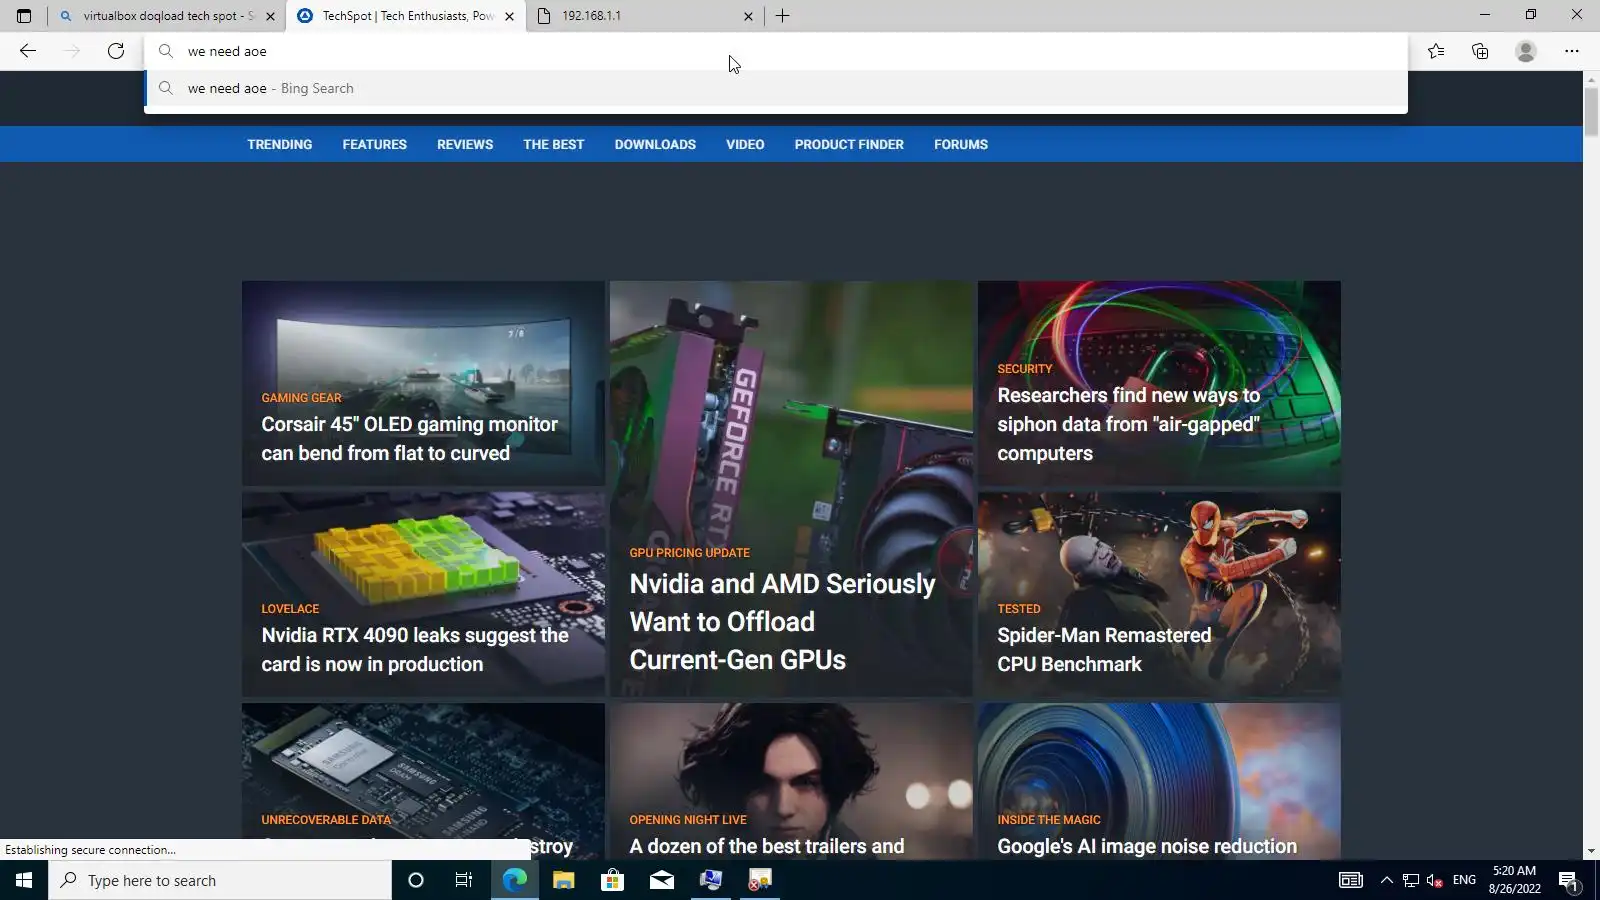1600x900 pixels.
Task: Show hidden tray icons chevron
Action: [1386, 880]
